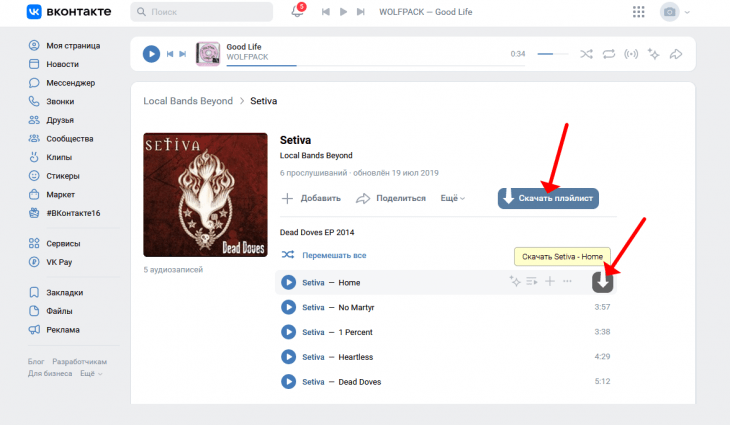Click the No Martyr track title
This screenshot has height=425, width=730.
[356, 307]
